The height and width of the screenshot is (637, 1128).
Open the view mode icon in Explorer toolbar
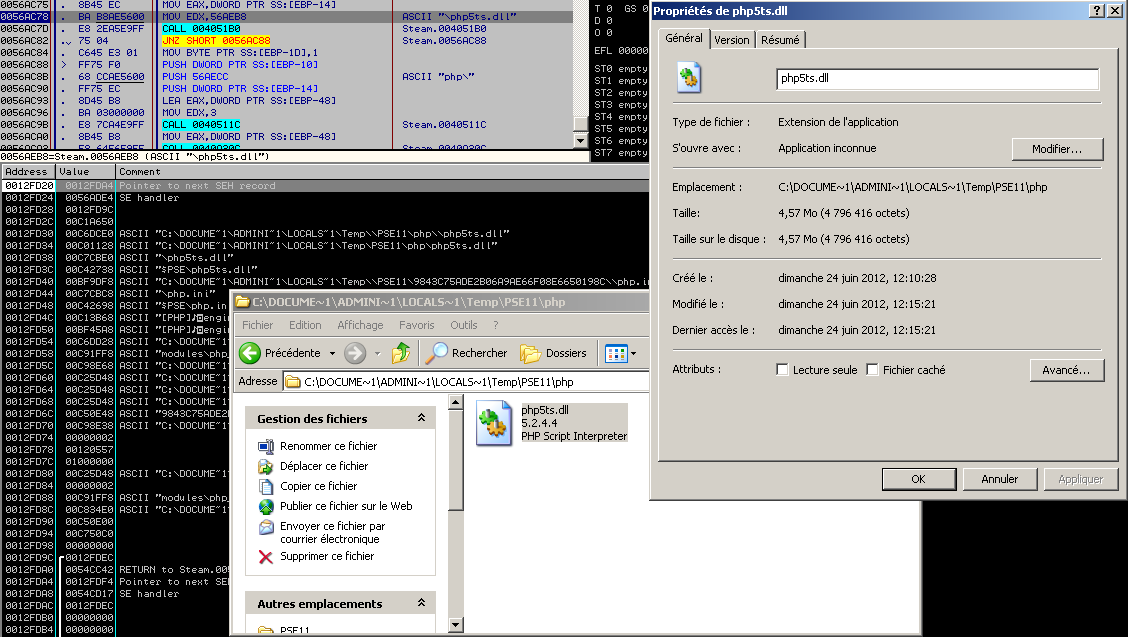[617, 353]
